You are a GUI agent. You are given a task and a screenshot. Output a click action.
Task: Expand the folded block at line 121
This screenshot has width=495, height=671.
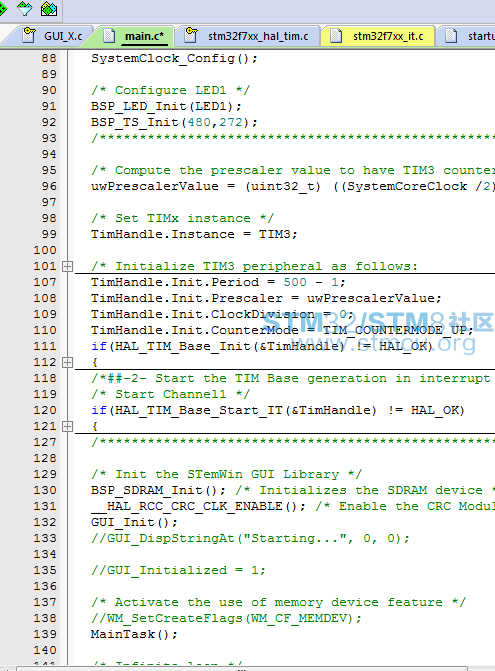pyautogui.click(x=67, y=427)
